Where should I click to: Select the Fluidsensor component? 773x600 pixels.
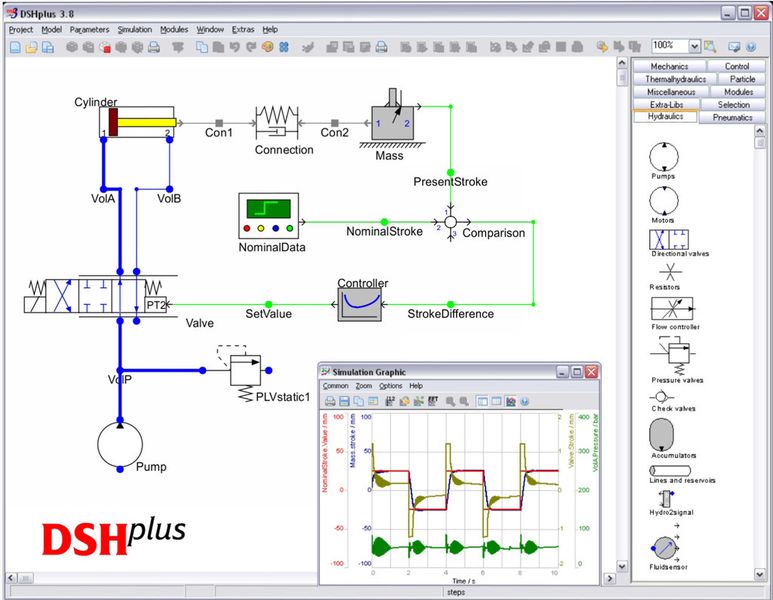tap(665, 548)
